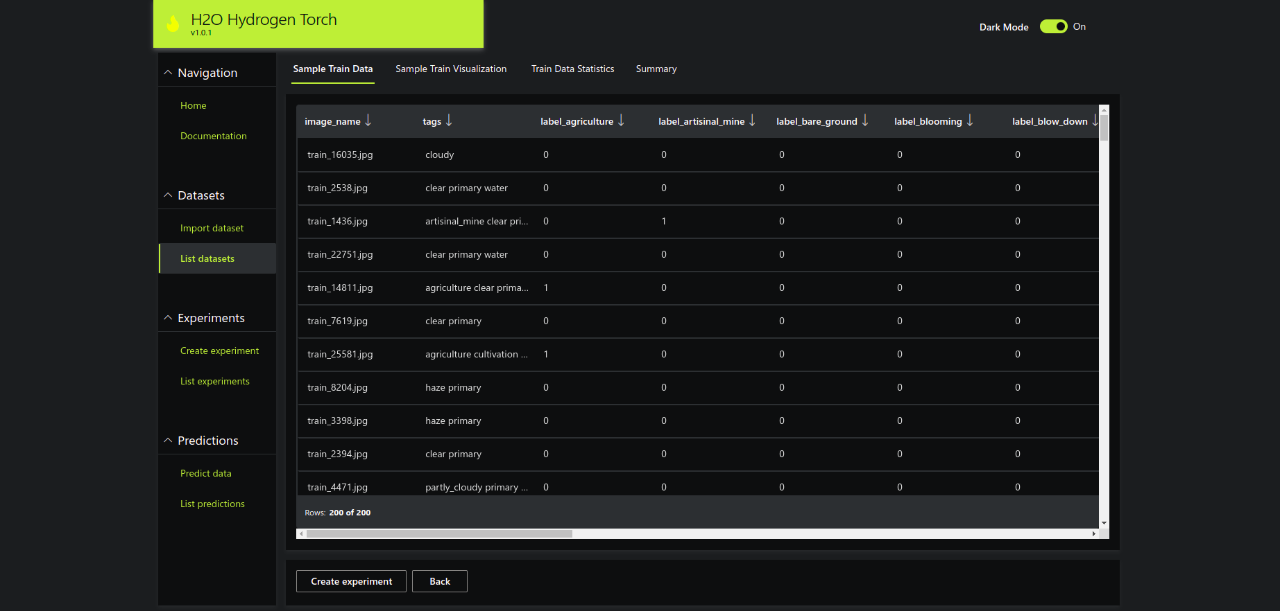
Task: Sort by label_bare_ground arrow icon
Action: [865, 121]
